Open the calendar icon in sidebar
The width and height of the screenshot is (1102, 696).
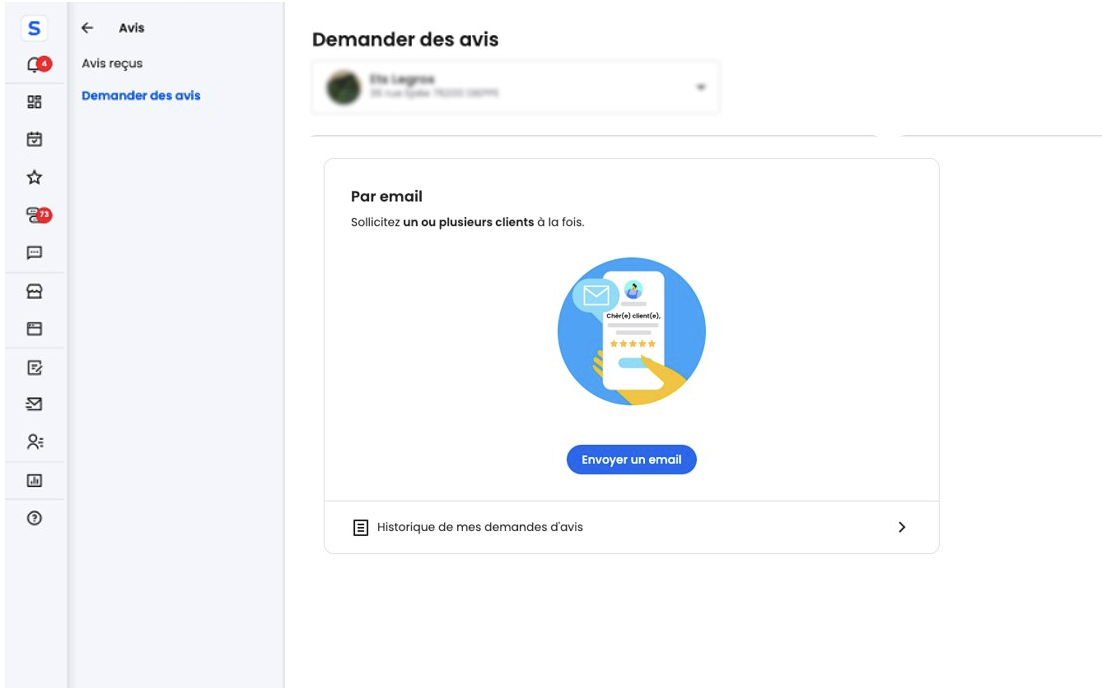click(34, 139)
